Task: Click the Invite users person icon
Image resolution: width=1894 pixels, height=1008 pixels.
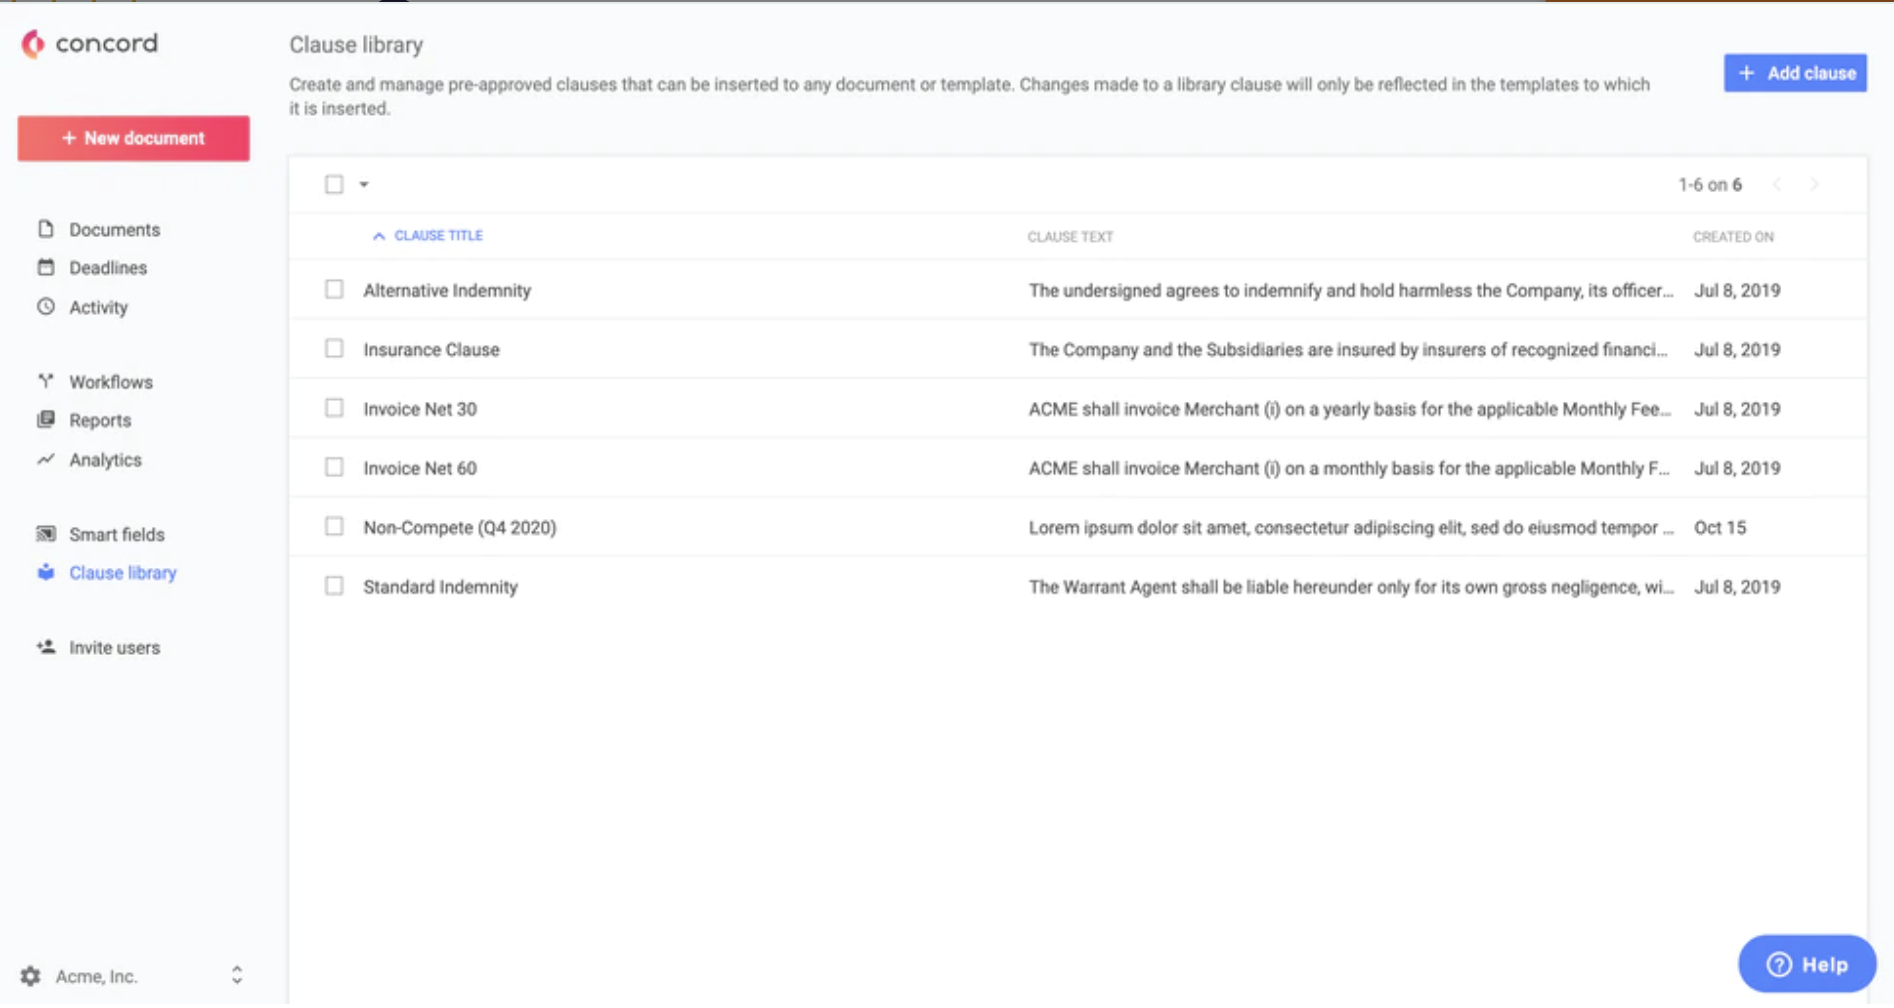Action: pos(46,647)
